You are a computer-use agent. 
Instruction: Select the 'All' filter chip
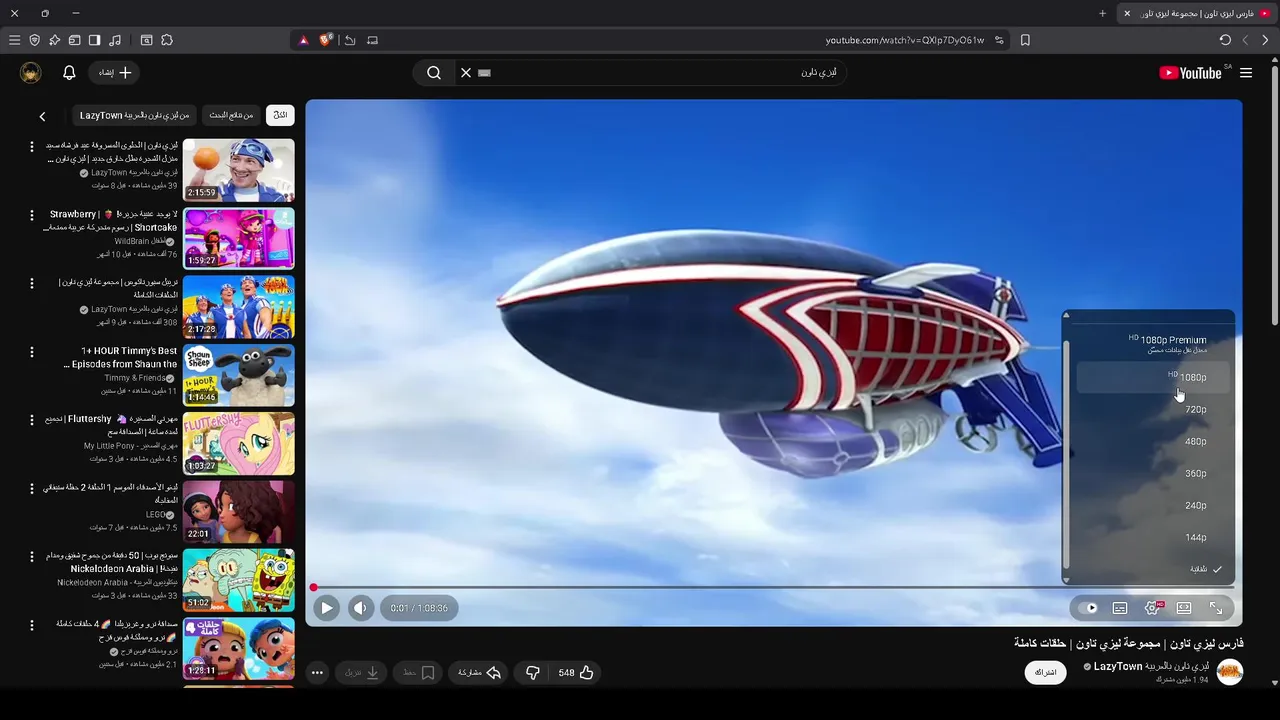click(280, 115)
